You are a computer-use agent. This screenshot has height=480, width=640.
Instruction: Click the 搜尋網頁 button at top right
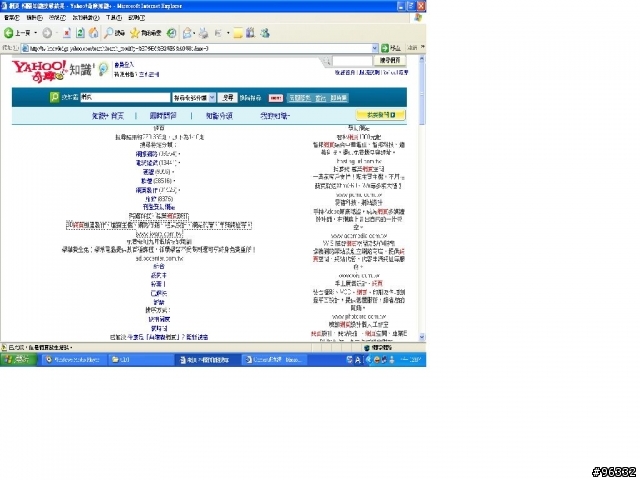[390, 60]
